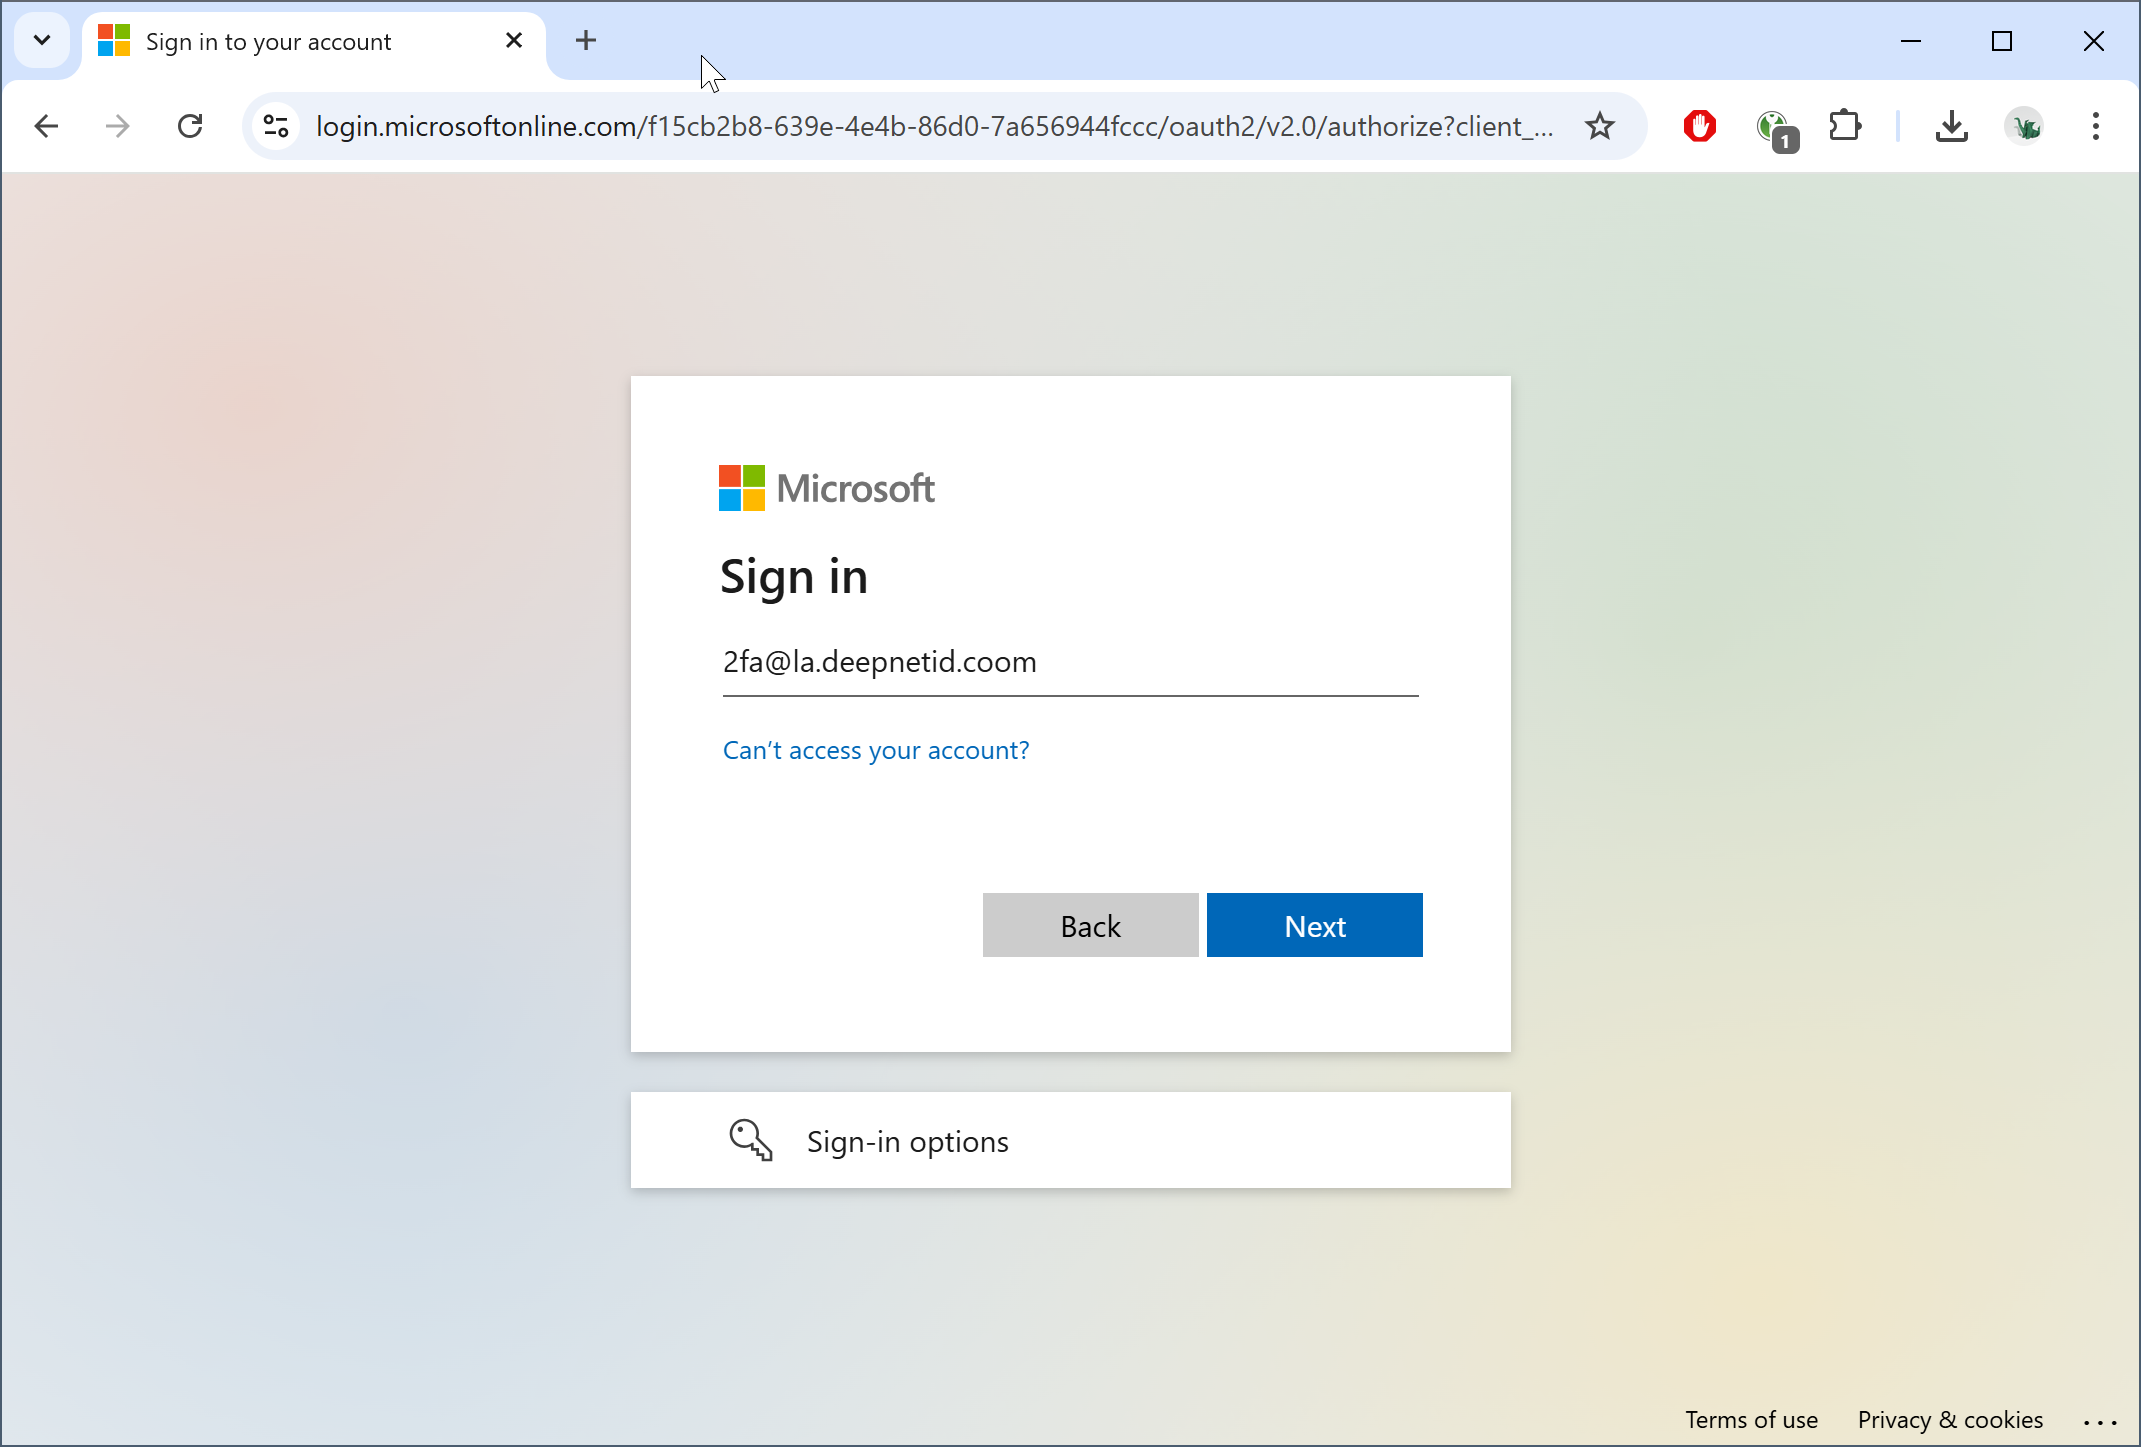2141x1447 pixels.
Task: Open footer ellipsis more options
Action: click(2100, 1421)
